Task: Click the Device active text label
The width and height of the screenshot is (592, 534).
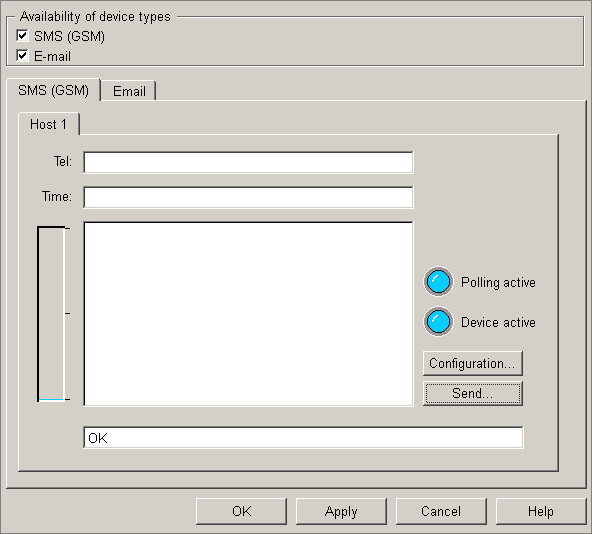Action: coord(498,322)
